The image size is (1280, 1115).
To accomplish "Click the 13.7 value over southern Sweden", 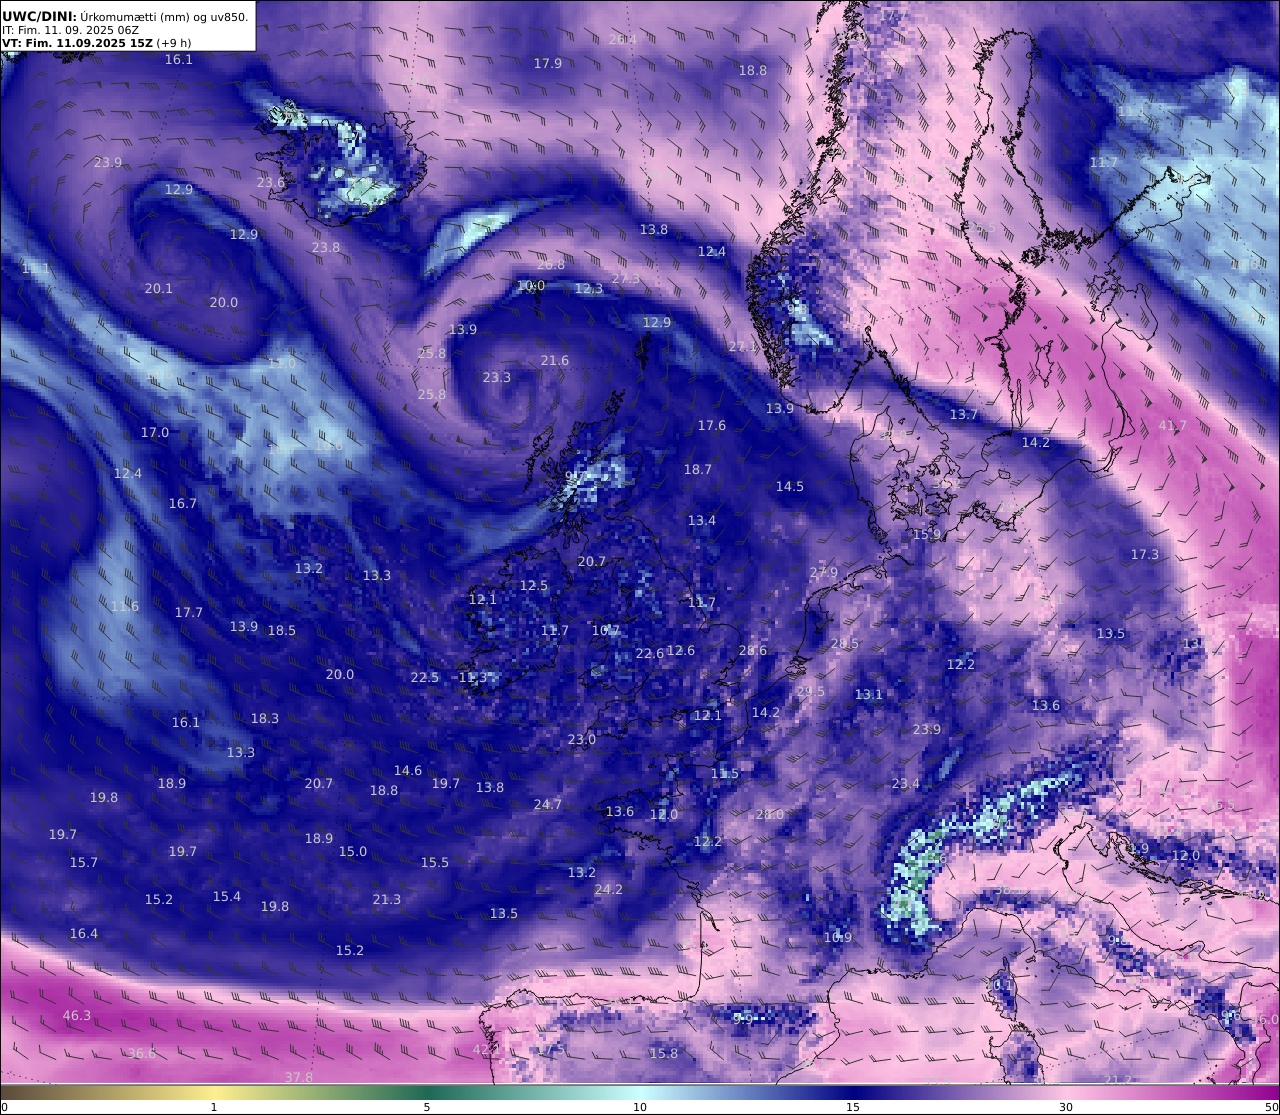I will (963, 414).
